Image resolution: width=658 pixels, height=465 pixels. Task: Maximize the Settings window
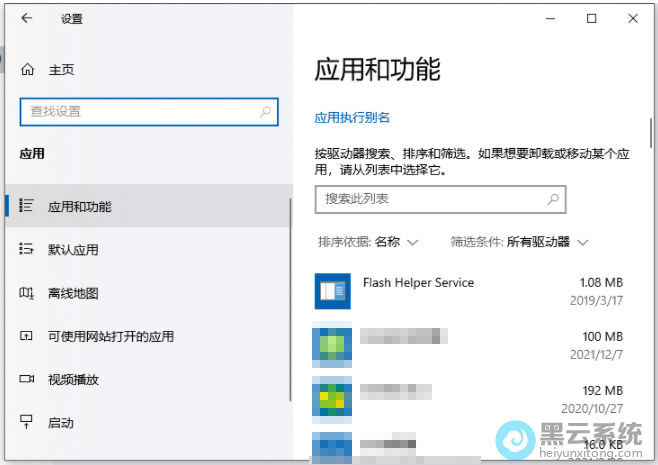click(x=591, y=18)
